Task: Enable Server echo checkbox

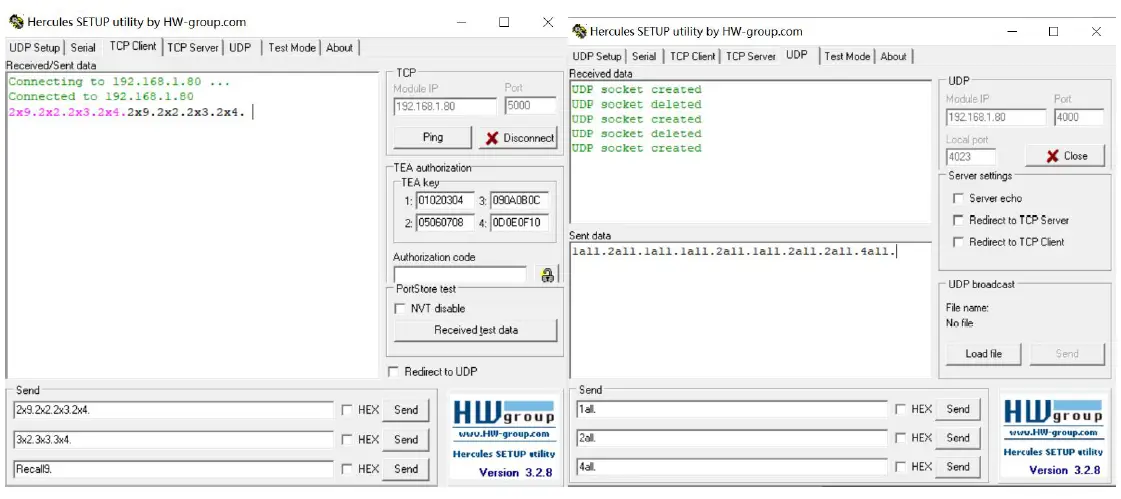Action: coord(958,199)
